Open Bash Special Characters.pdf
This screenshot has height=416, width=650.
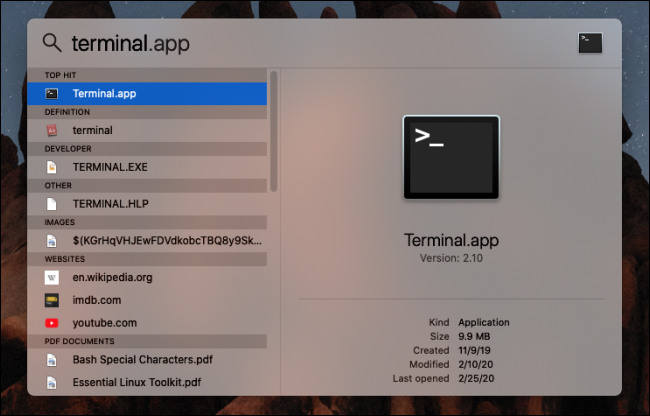click(x=150, y=359)
